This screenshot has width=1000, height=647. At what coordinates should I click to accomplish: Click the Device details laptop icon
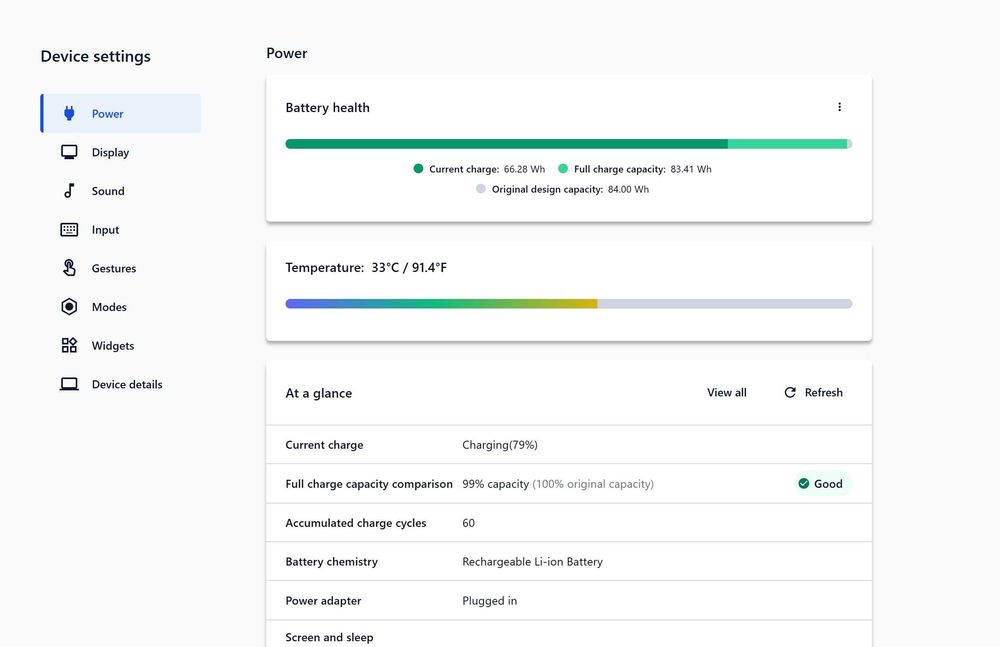[x=69, y=384]
